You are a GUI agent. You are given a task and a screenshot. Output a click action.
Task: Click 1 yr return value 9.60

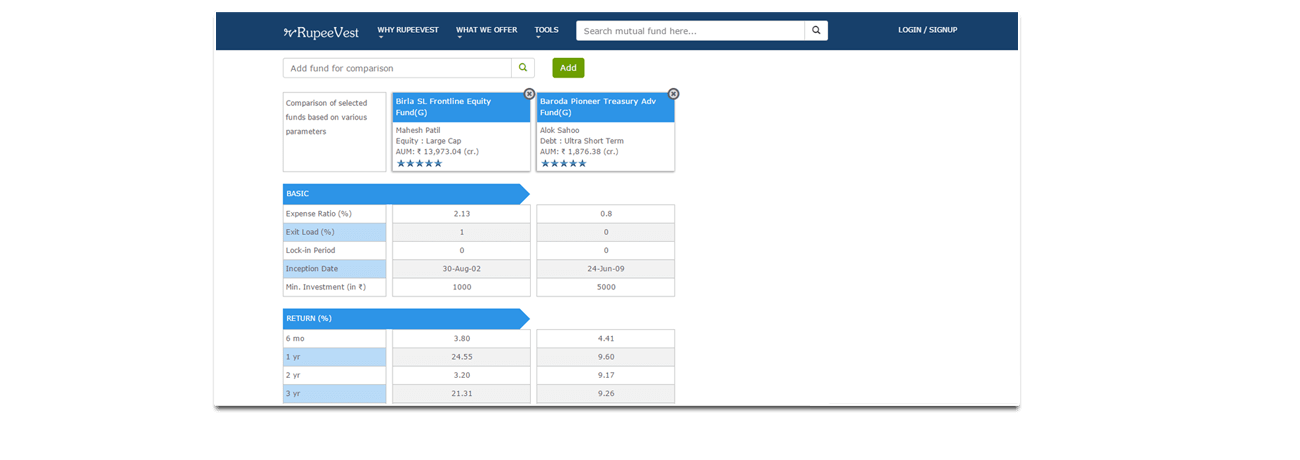(x=606, y=357)
